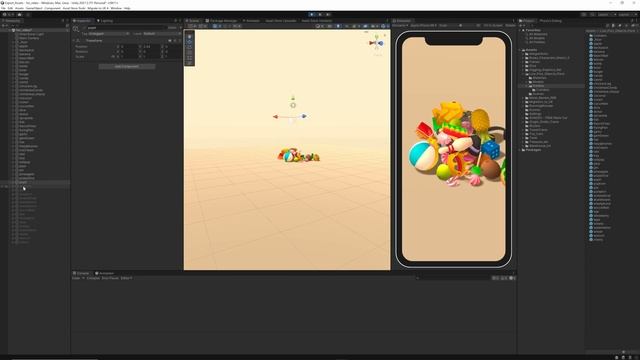Screen dimensions: 640x360
Task: Open the GameObject menu
Action: (x=33, y=8)
